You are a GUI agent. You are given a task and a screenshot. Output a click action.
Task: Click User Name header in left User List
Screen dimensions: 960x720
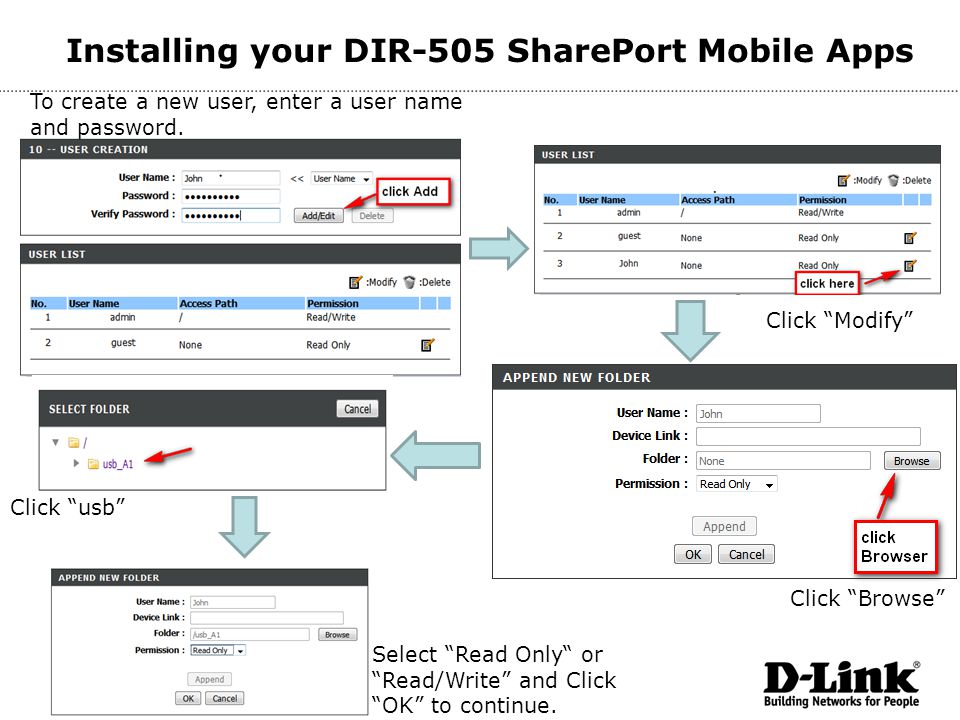(94, 304)
